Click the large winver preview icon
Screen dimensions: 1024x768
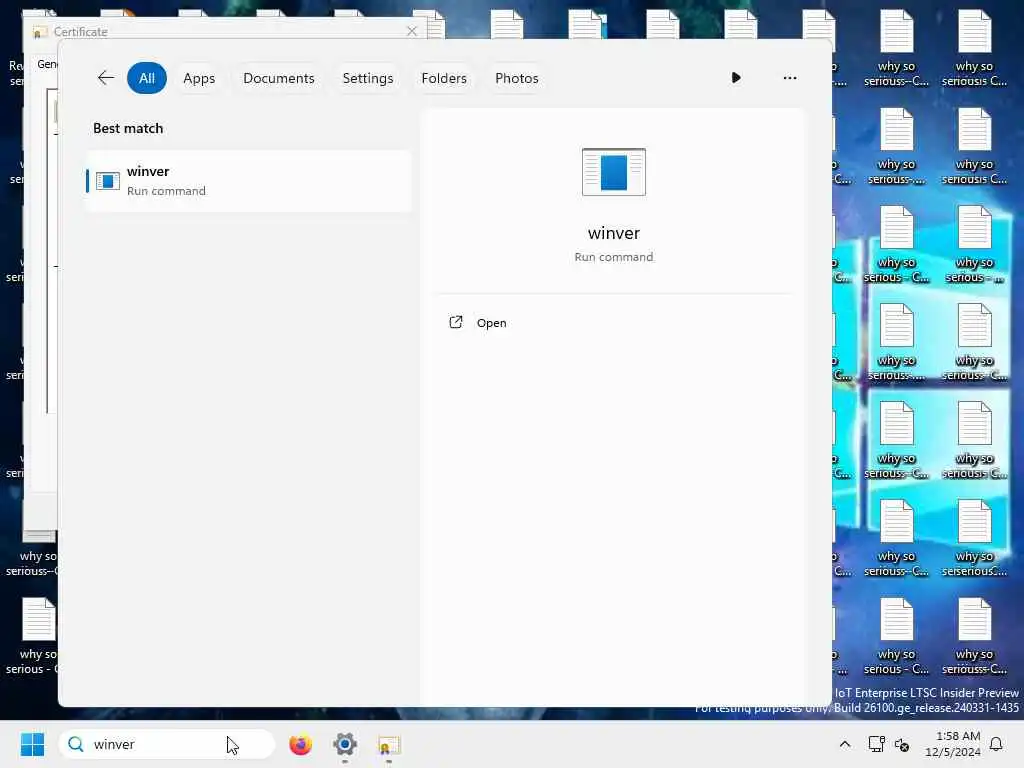[613, 172]
